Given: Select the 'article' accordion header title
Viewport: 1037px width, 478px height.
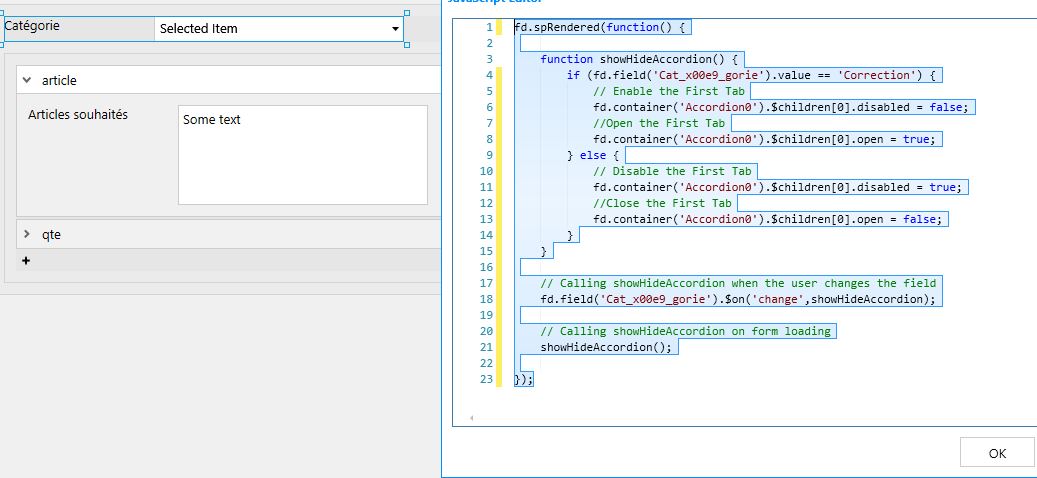Looking at the screenshot, I should [59, 80].
